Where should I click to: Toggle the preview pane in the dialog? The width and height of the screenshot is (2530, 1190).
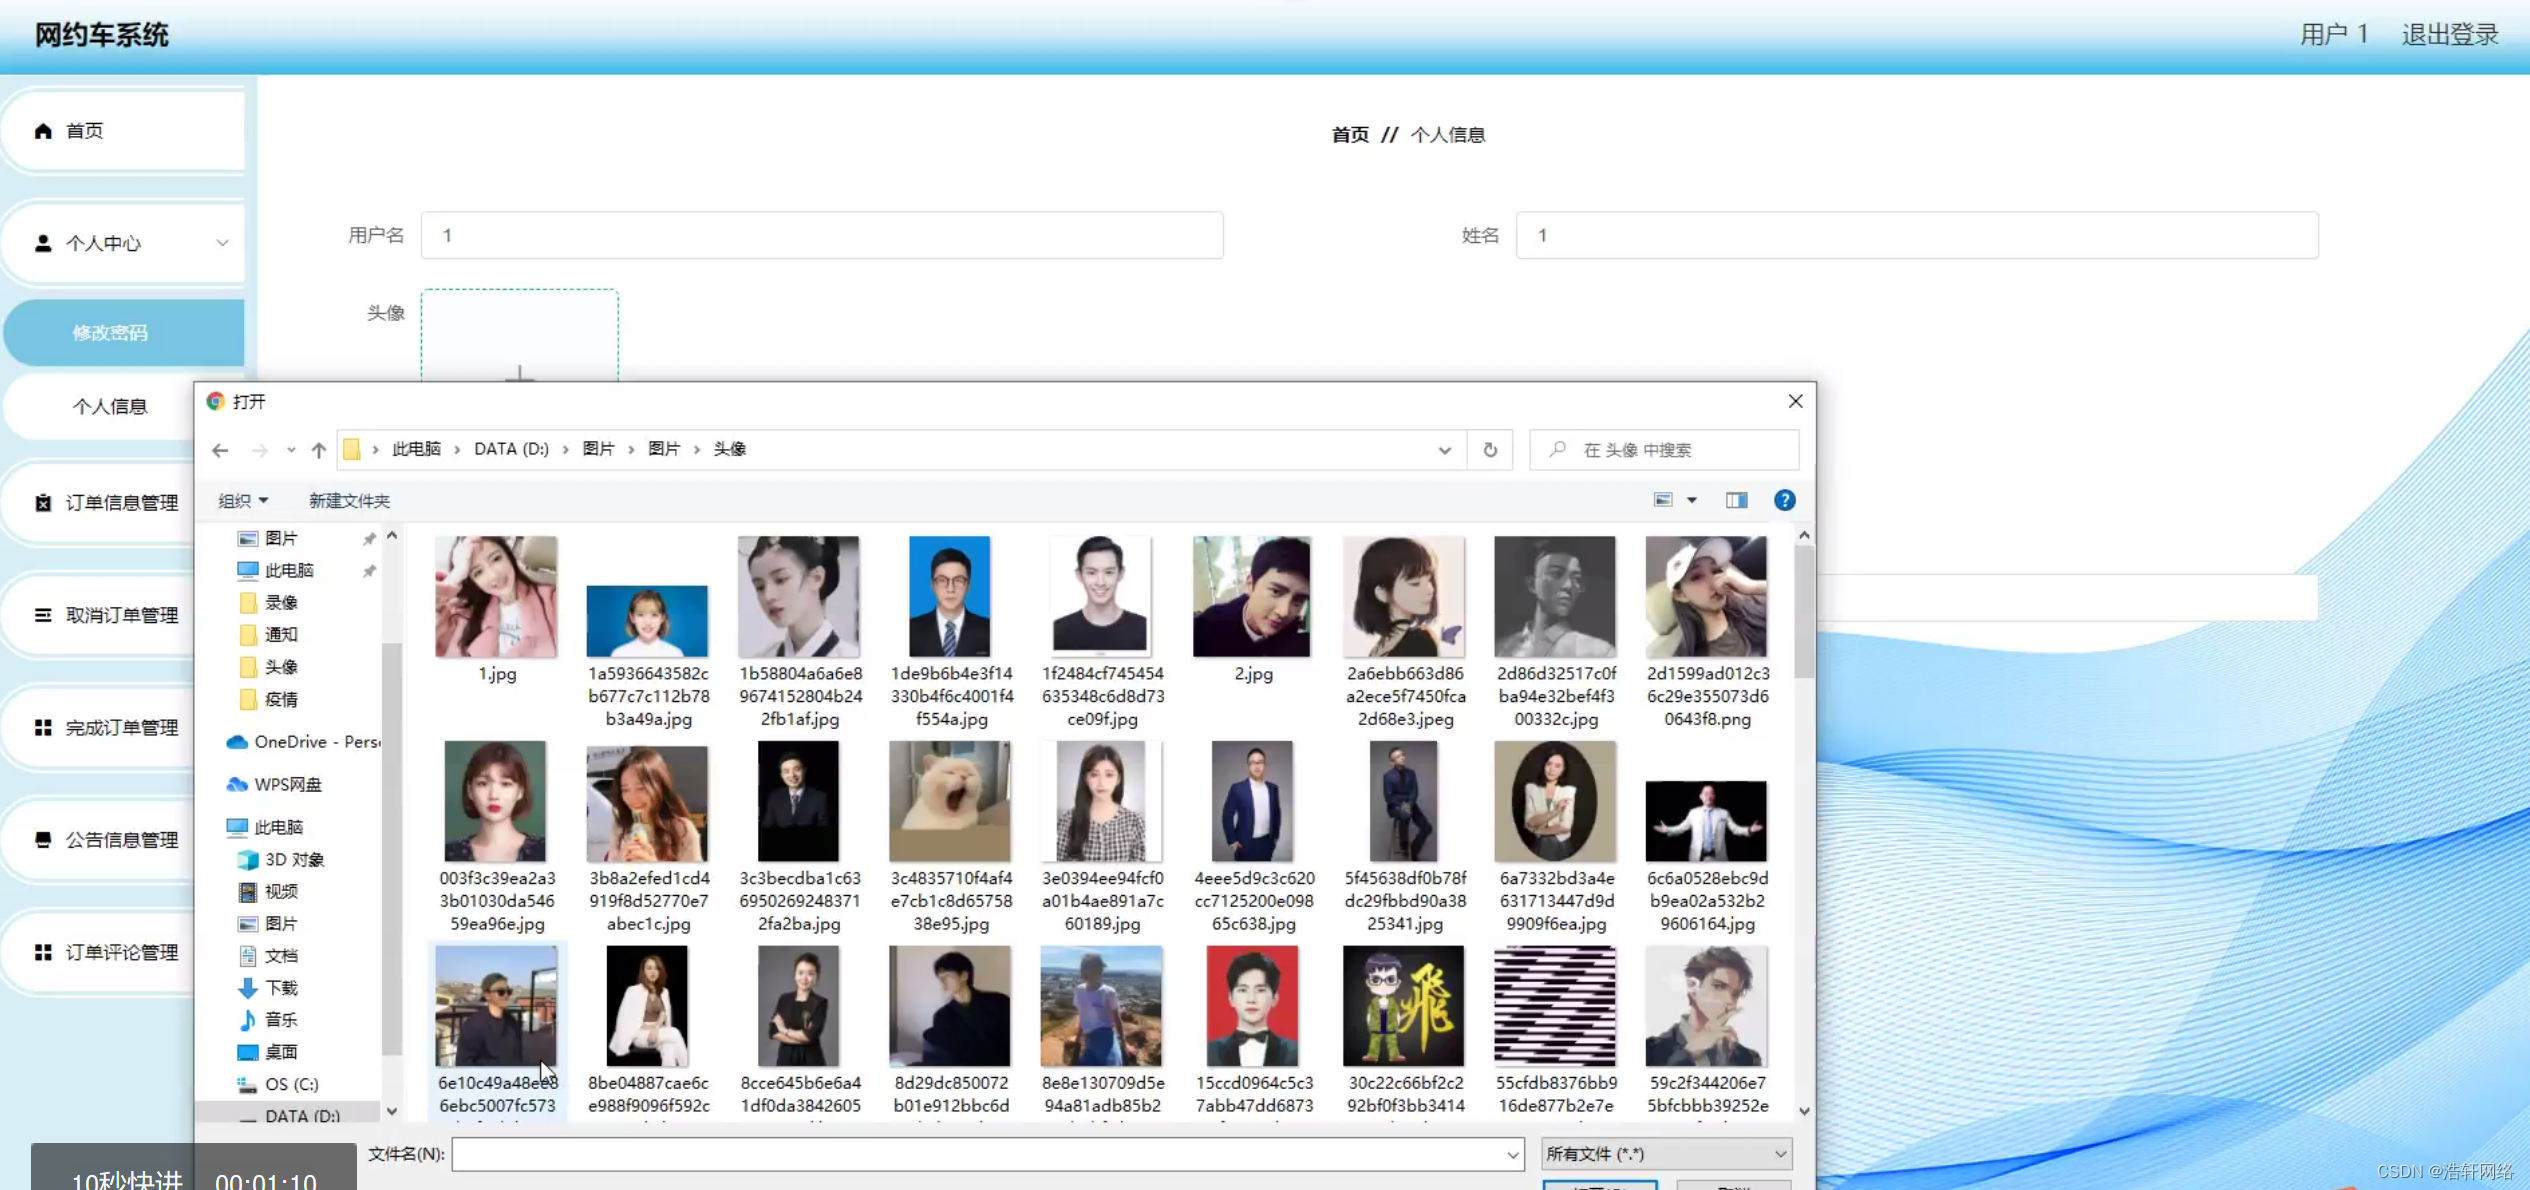point(1737,500)
